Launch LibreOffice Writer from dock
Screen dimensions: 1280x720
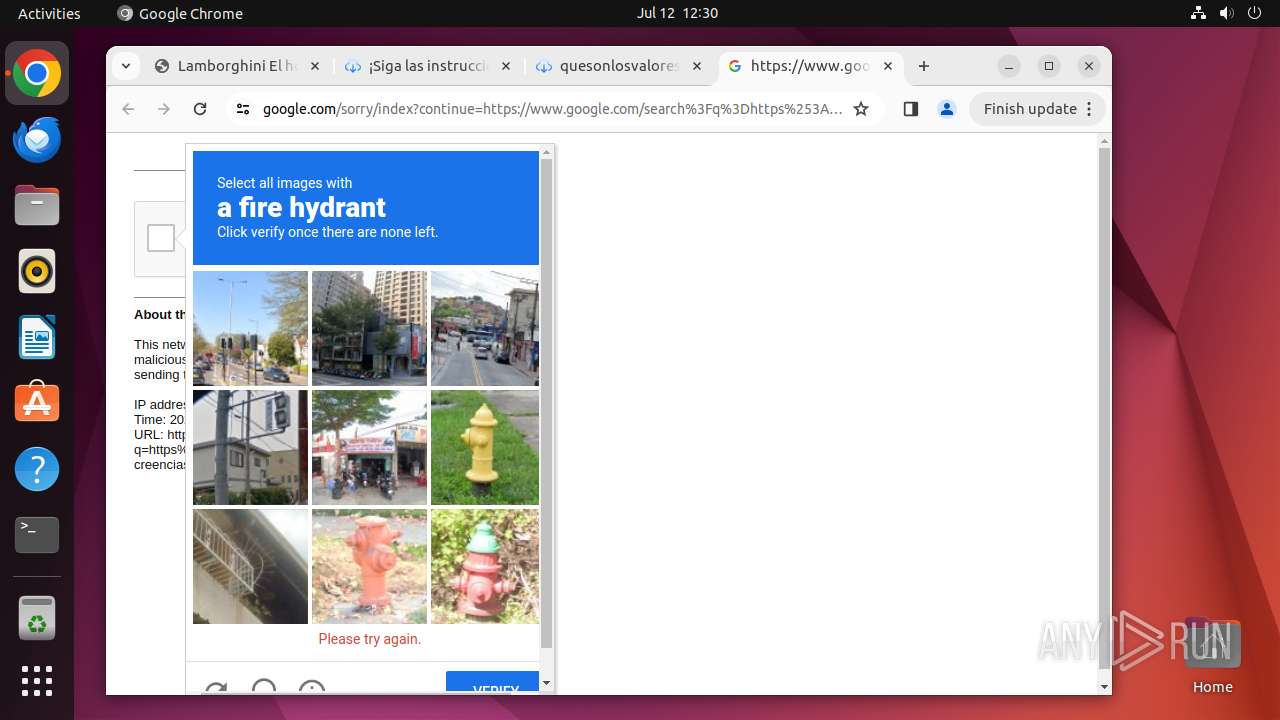click(37, 337)
